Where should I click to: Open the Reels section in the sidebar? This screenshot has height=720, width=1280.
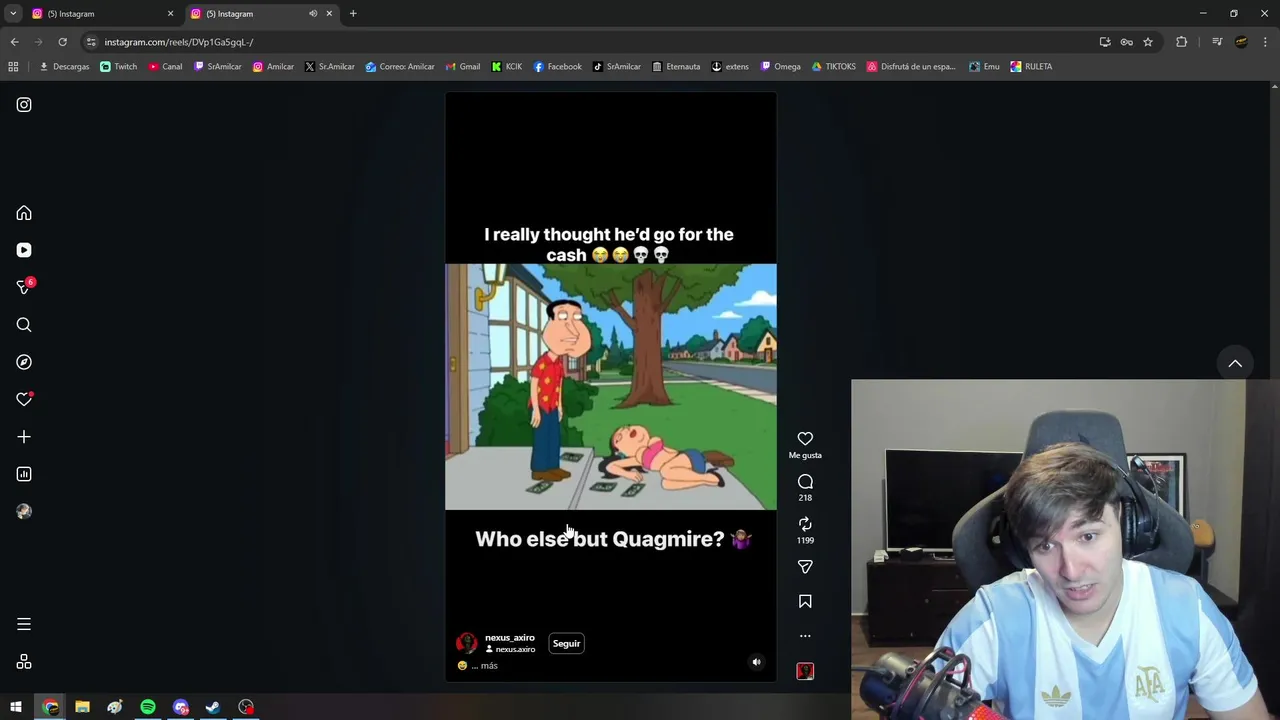tap(24, 250)
